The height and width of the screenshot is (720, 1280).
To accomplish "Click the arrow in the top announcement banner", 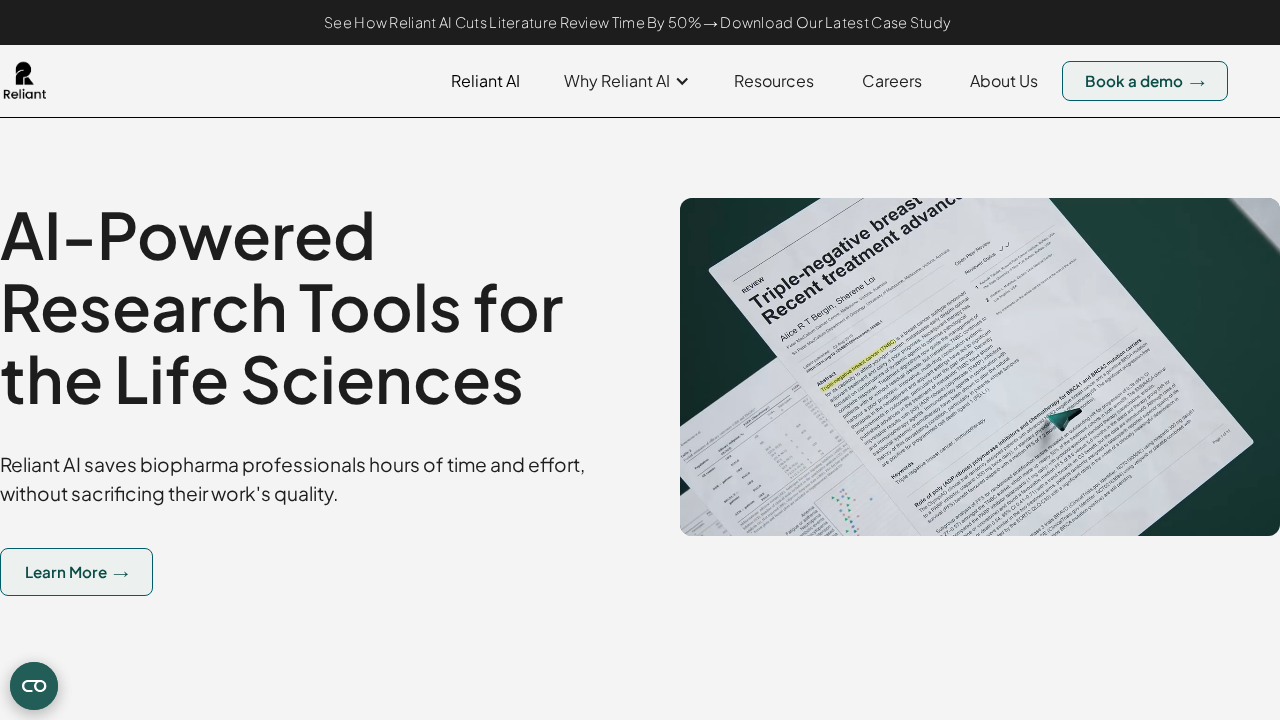I will click(x=710, y=23).
